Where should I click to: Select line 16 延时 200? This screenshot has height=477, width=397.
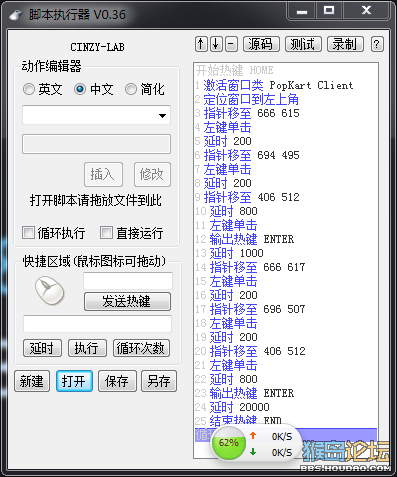[286, 295]
